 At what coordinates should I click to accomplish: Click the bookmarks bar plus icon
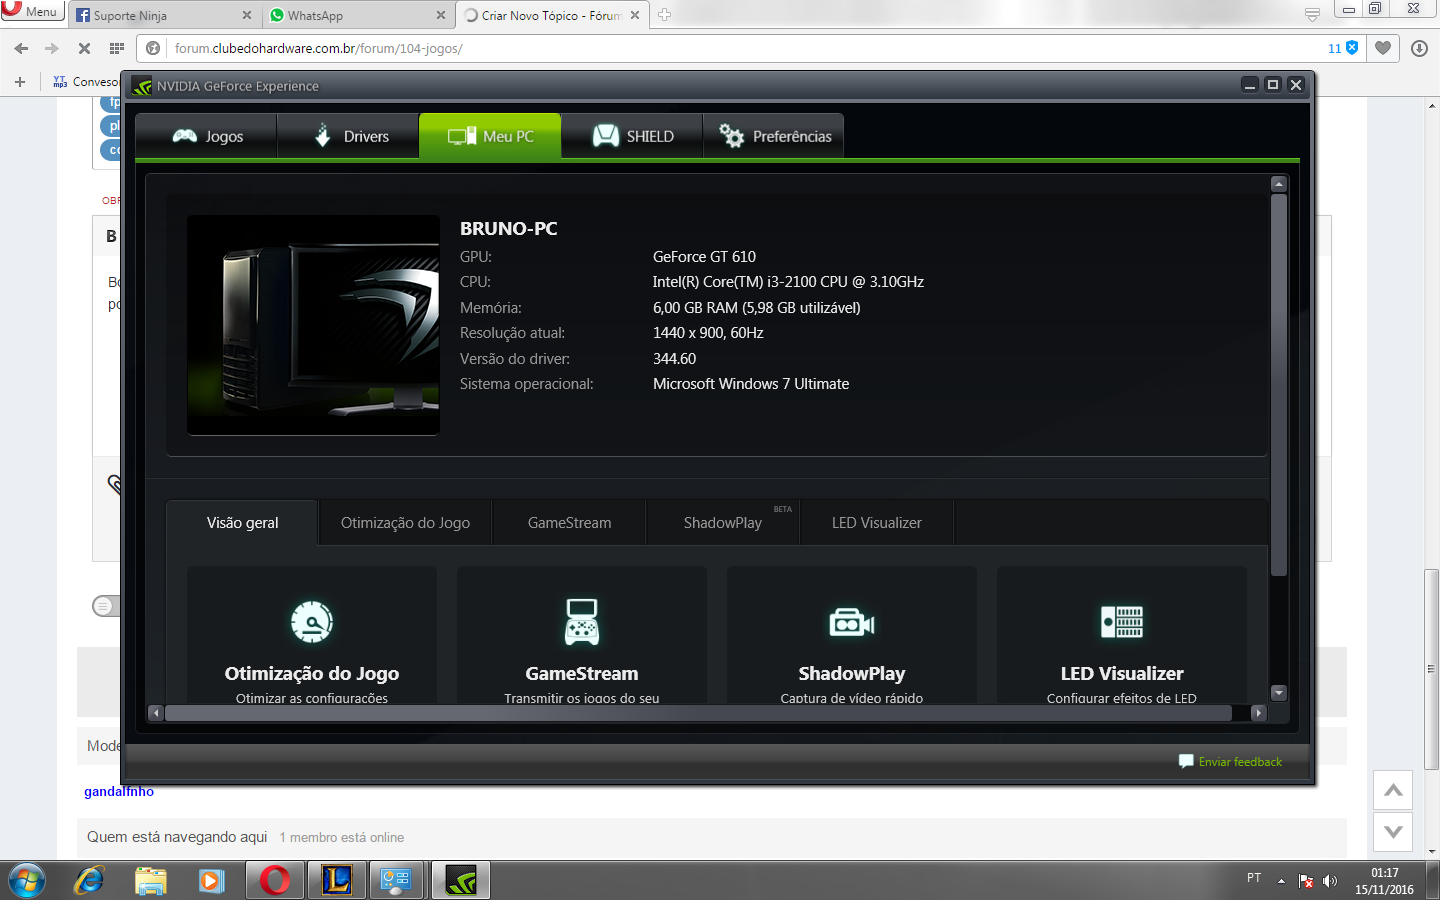coord(20,82)
